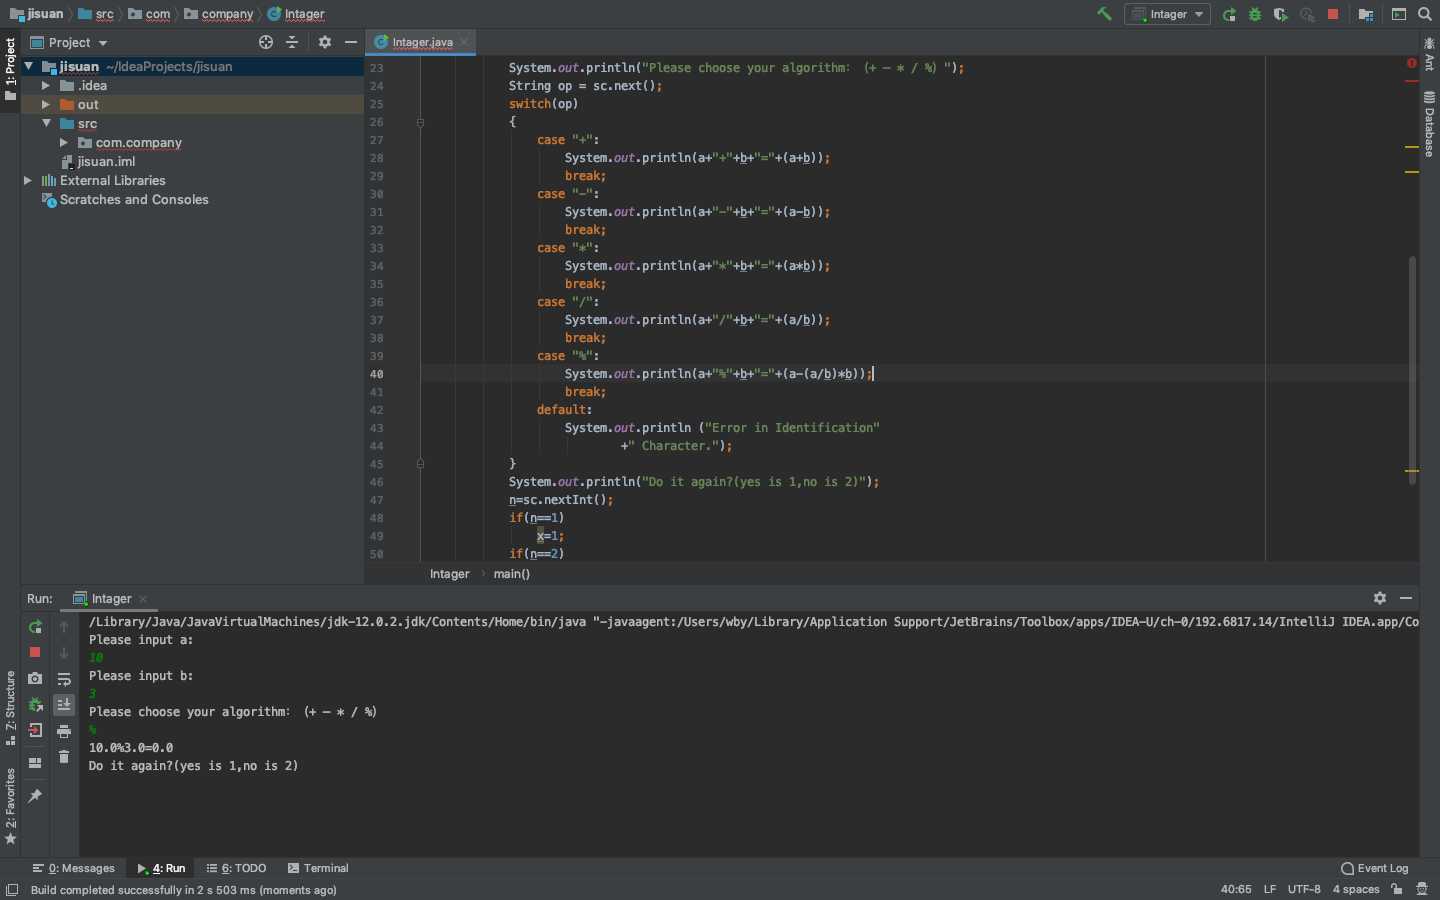Click the Exit icon in Run panel

tap(35, 730)
